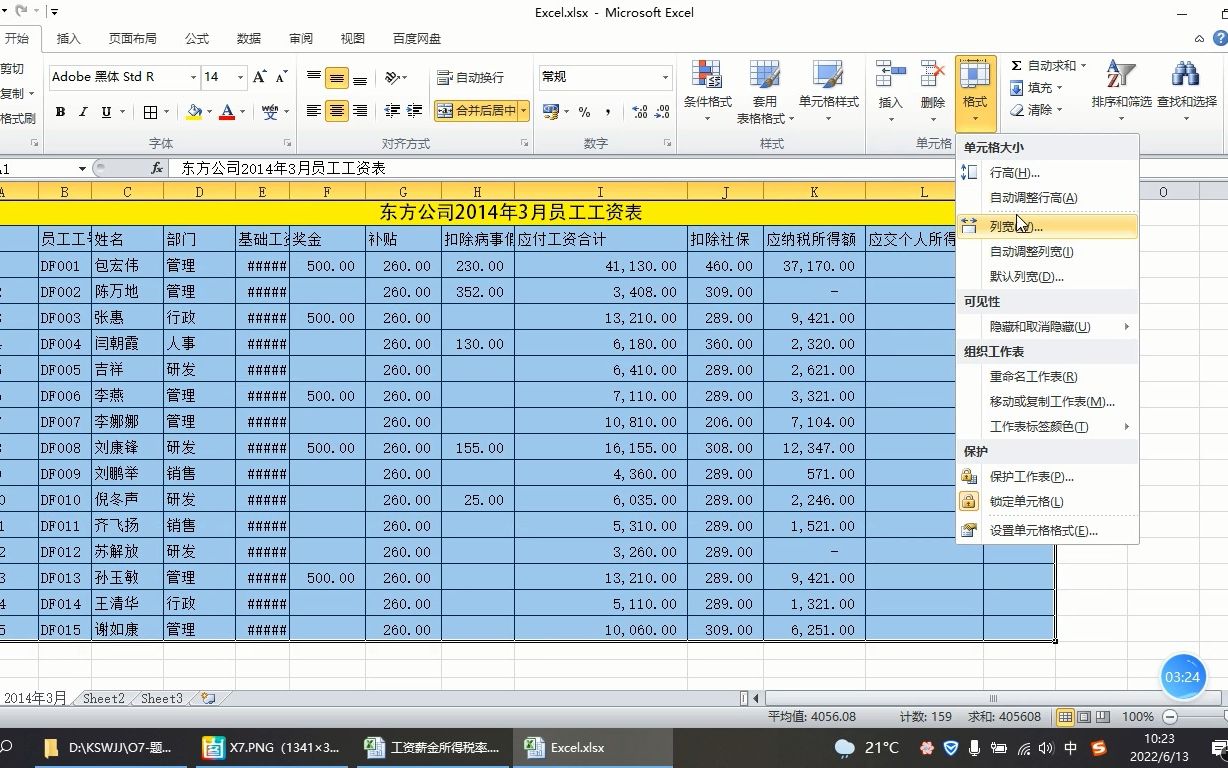The image size is (1228, 768).
Task: Open the 工资薪金所得税率 taskbar window
Action: coord(433,747)
